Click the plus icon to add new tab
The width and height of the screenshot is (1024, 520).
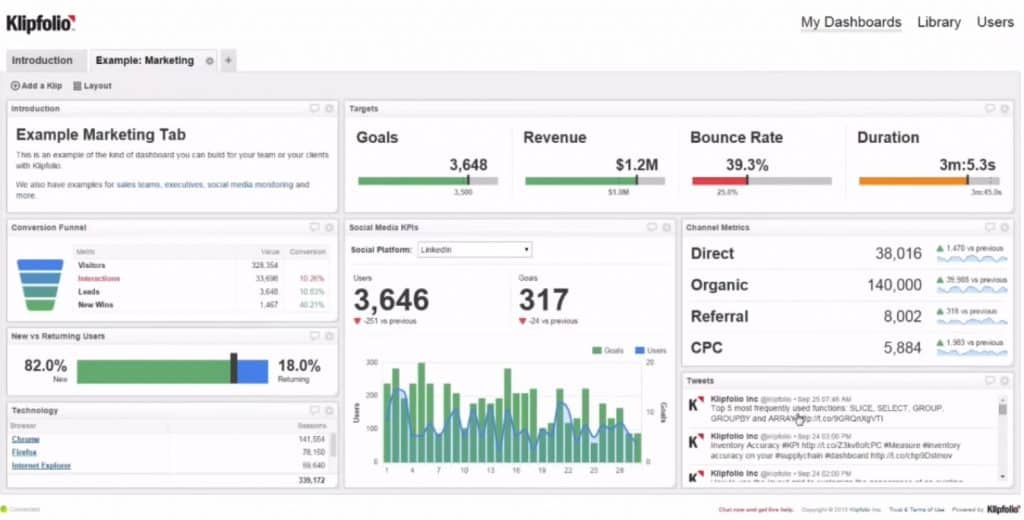click(228, 61)
